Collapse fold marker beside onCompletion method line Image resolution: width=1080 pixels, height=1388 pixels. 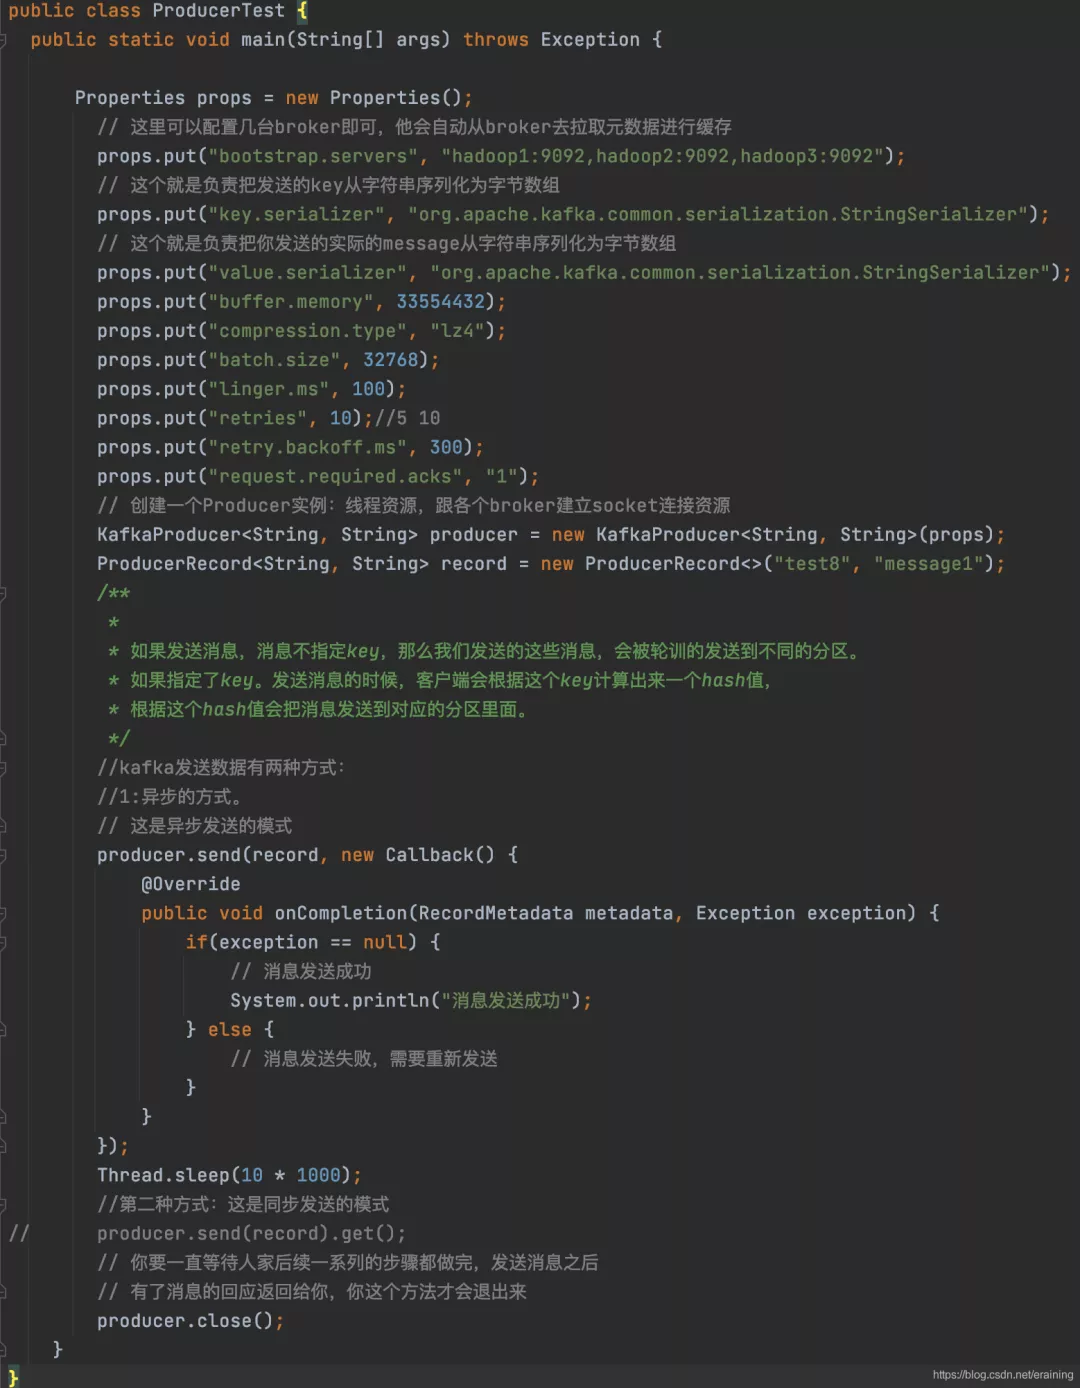[x=3, y=914]
